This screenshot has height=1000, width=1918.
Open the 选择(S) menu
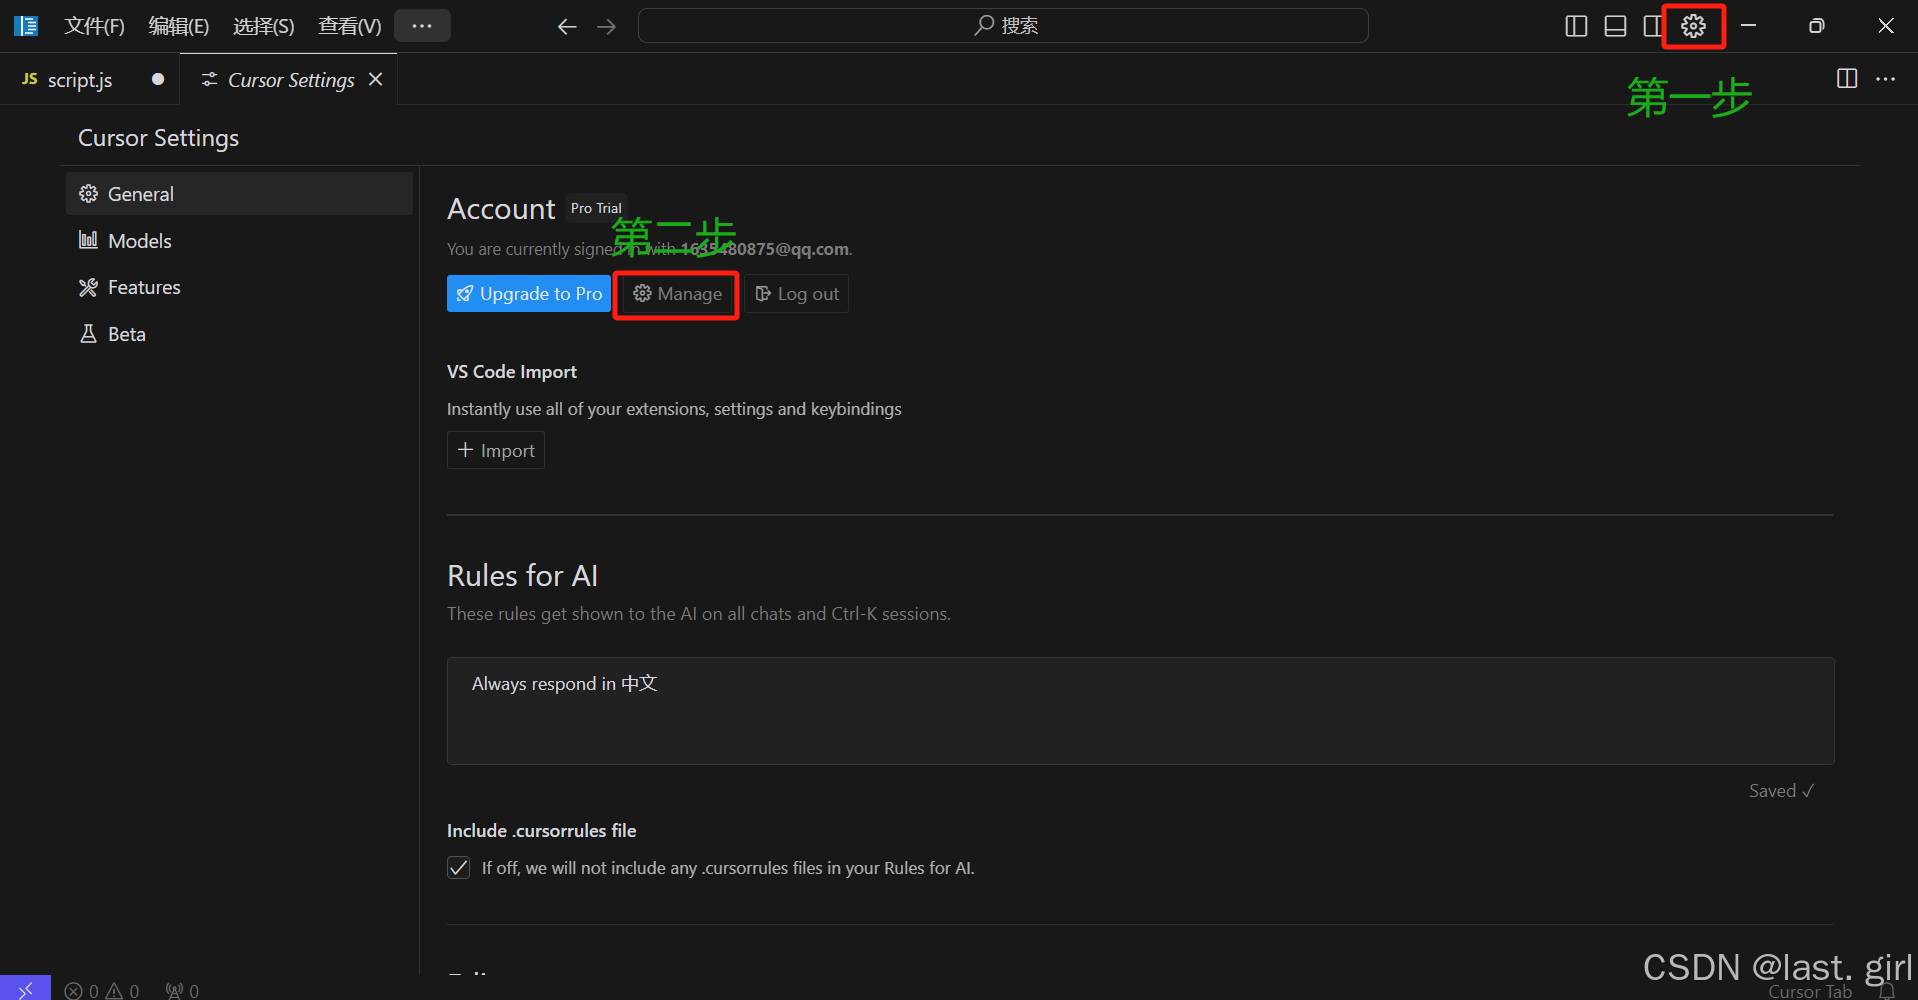coord(264,26)
